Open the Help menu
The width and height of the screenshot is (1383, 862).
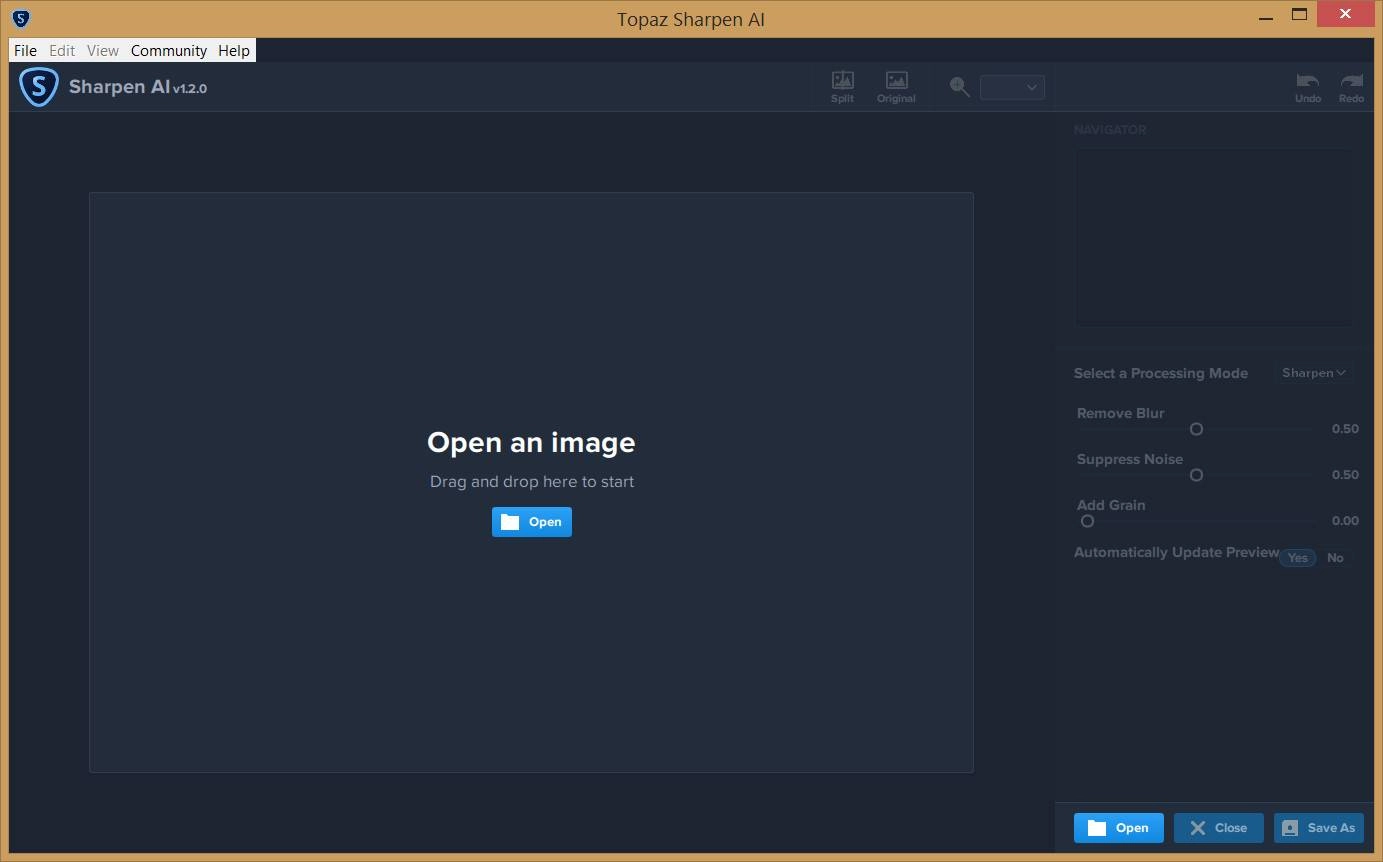pyautogui.click(x=234, y=50)
